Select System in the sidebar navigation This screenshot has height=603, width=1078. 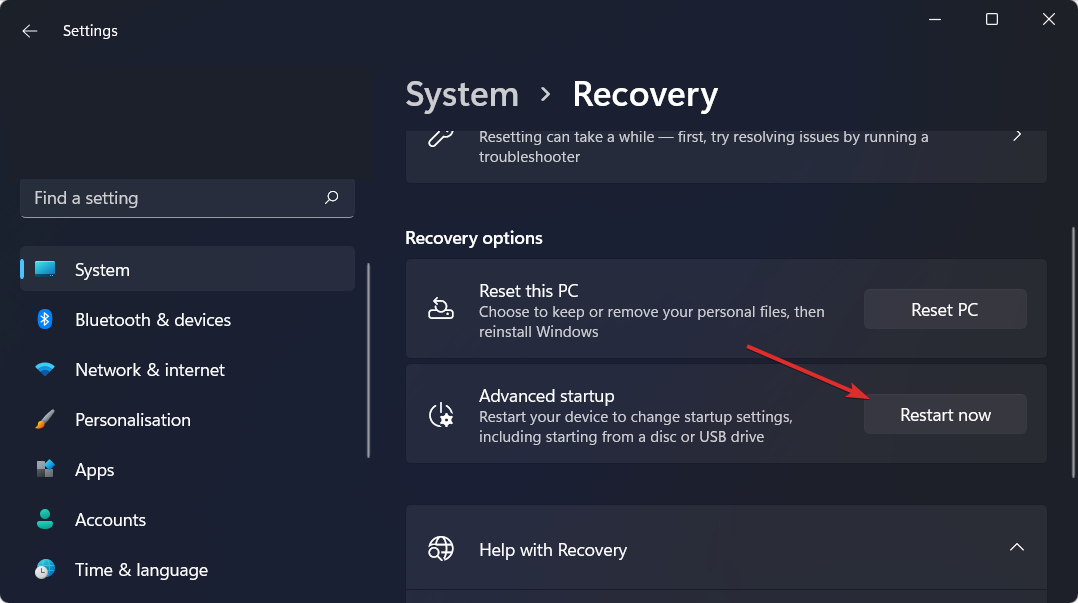[102, 269]
